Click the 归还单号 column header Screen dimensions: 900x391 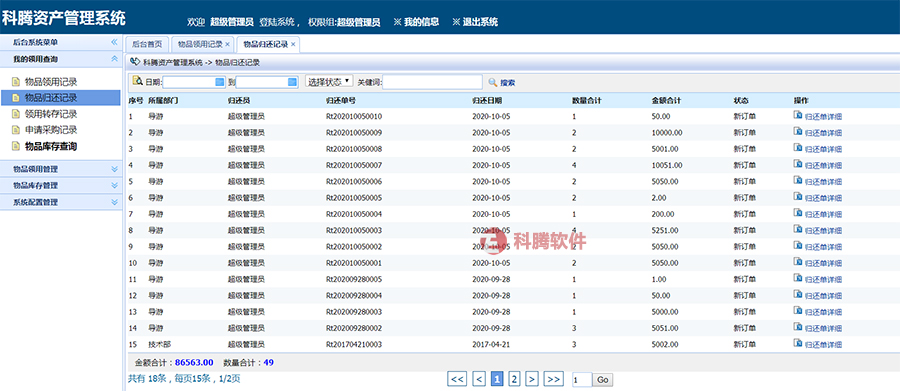coord(341,100)
